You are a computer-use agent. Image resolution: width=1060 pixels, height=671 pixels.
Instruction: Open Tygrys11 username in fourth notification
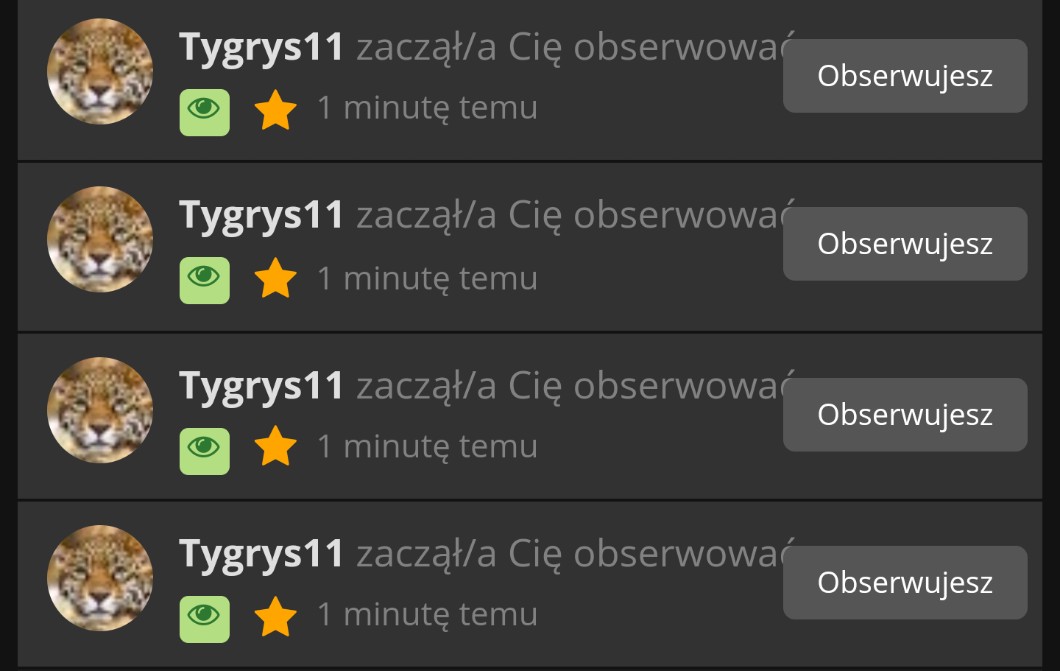[x=261, y=555]
